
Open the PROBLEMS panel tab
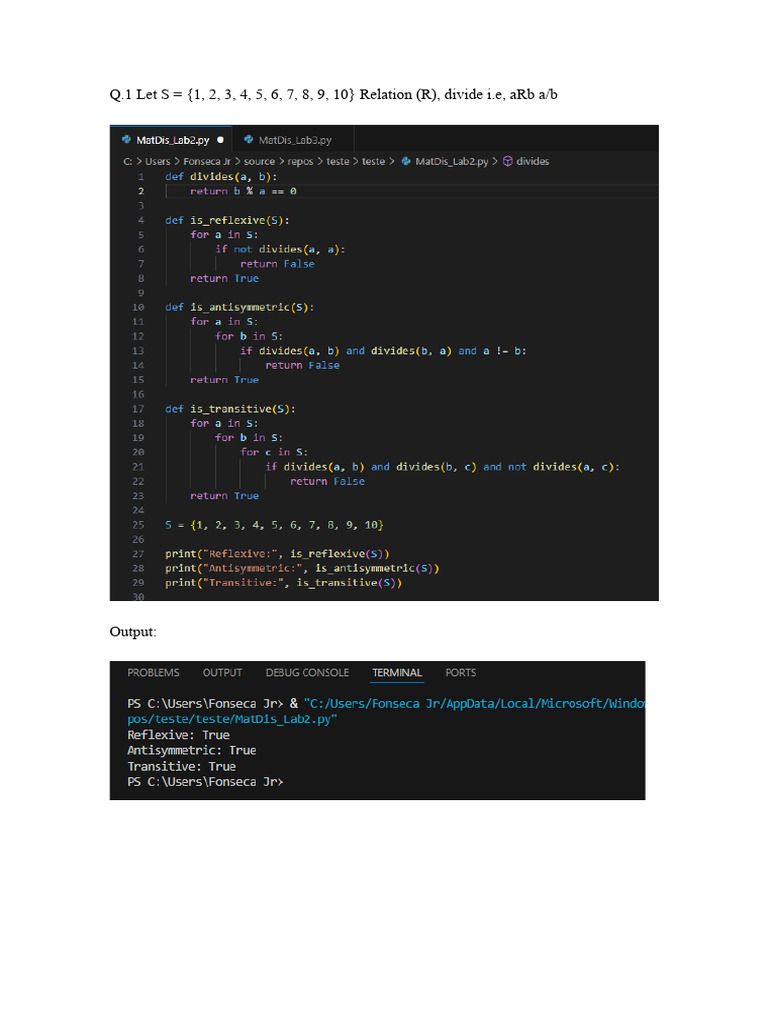click(153, 673)
